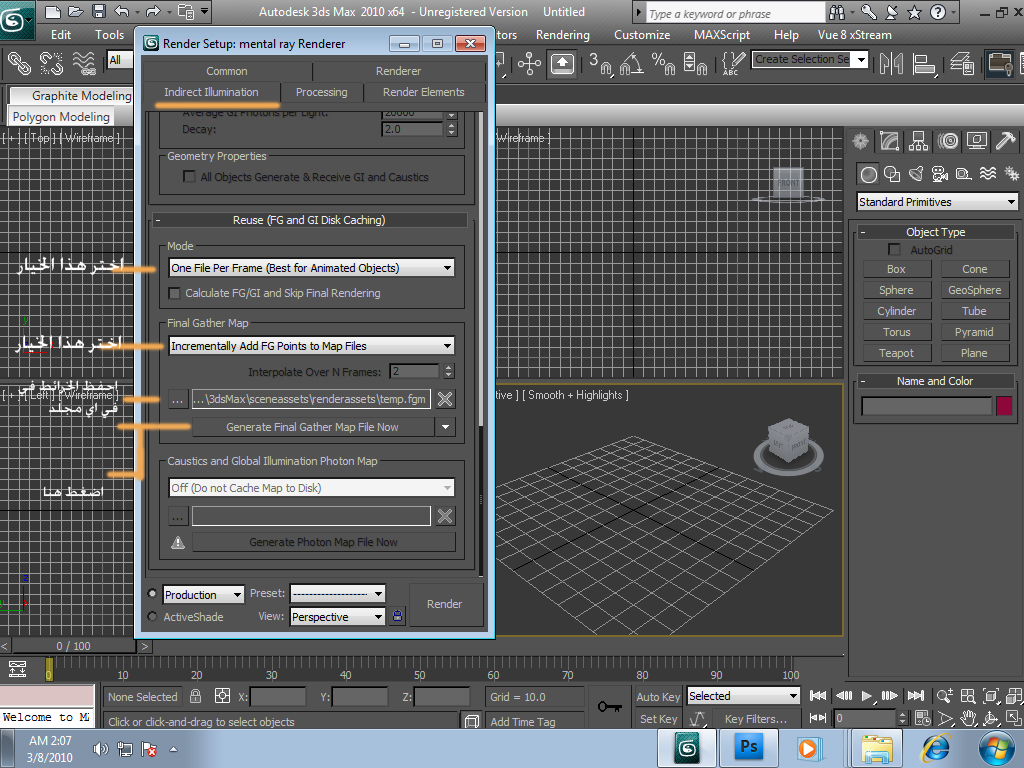The image size is (1024, 768).
Task: Open the Standard Primitives dropdown
Action: (x=936, y=202)
